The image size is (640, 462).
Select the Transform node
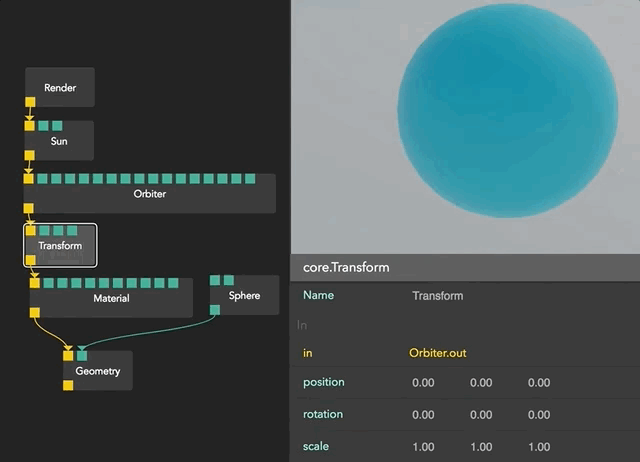click(x=60, y=246)
